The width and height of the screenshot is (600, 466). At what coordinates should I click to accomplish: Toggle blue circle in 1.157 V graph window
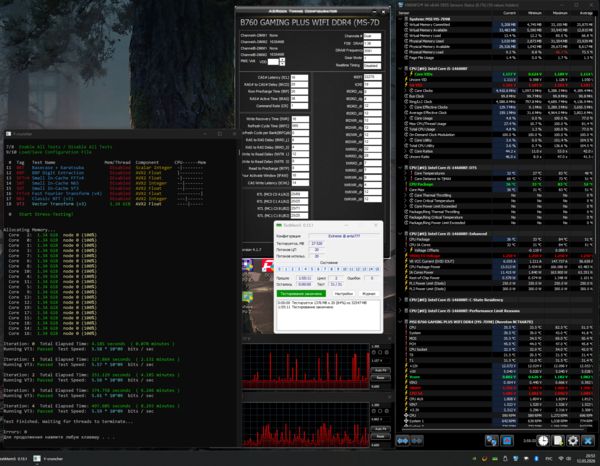point(386,352)
